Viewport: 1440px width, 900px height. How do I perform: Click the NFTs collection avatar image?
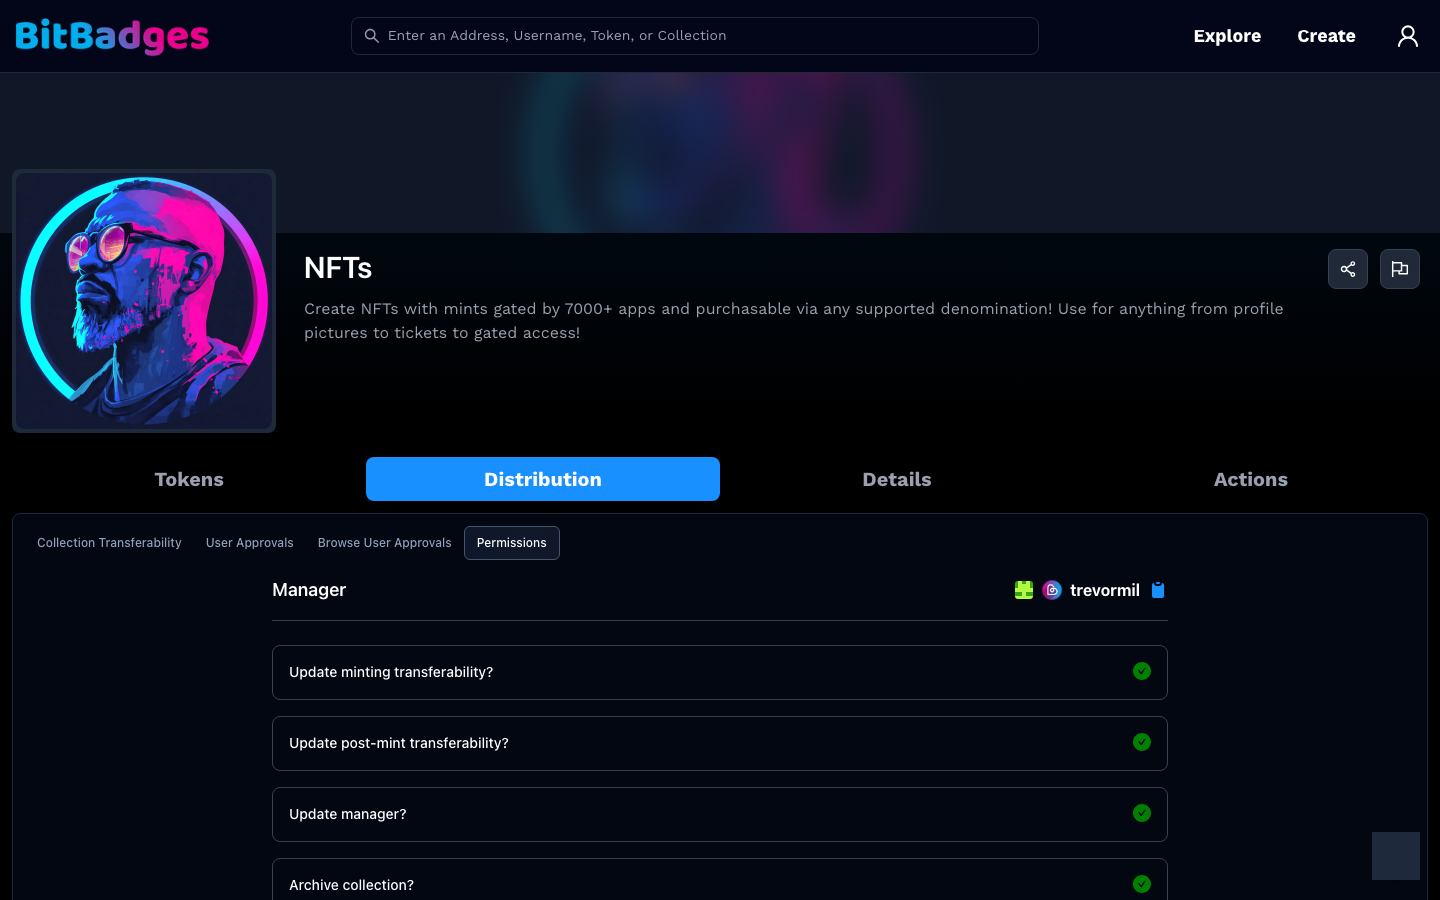(x=144, y=301)
